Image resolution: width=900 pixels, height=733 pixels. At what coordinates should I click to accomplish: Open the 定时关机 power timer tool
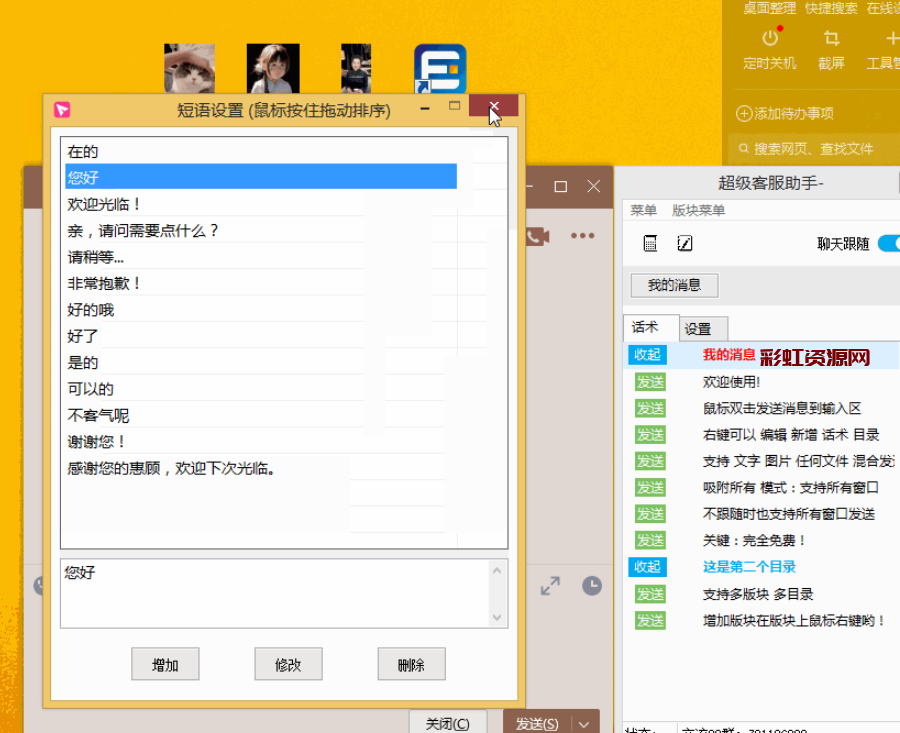click(770, 48)
